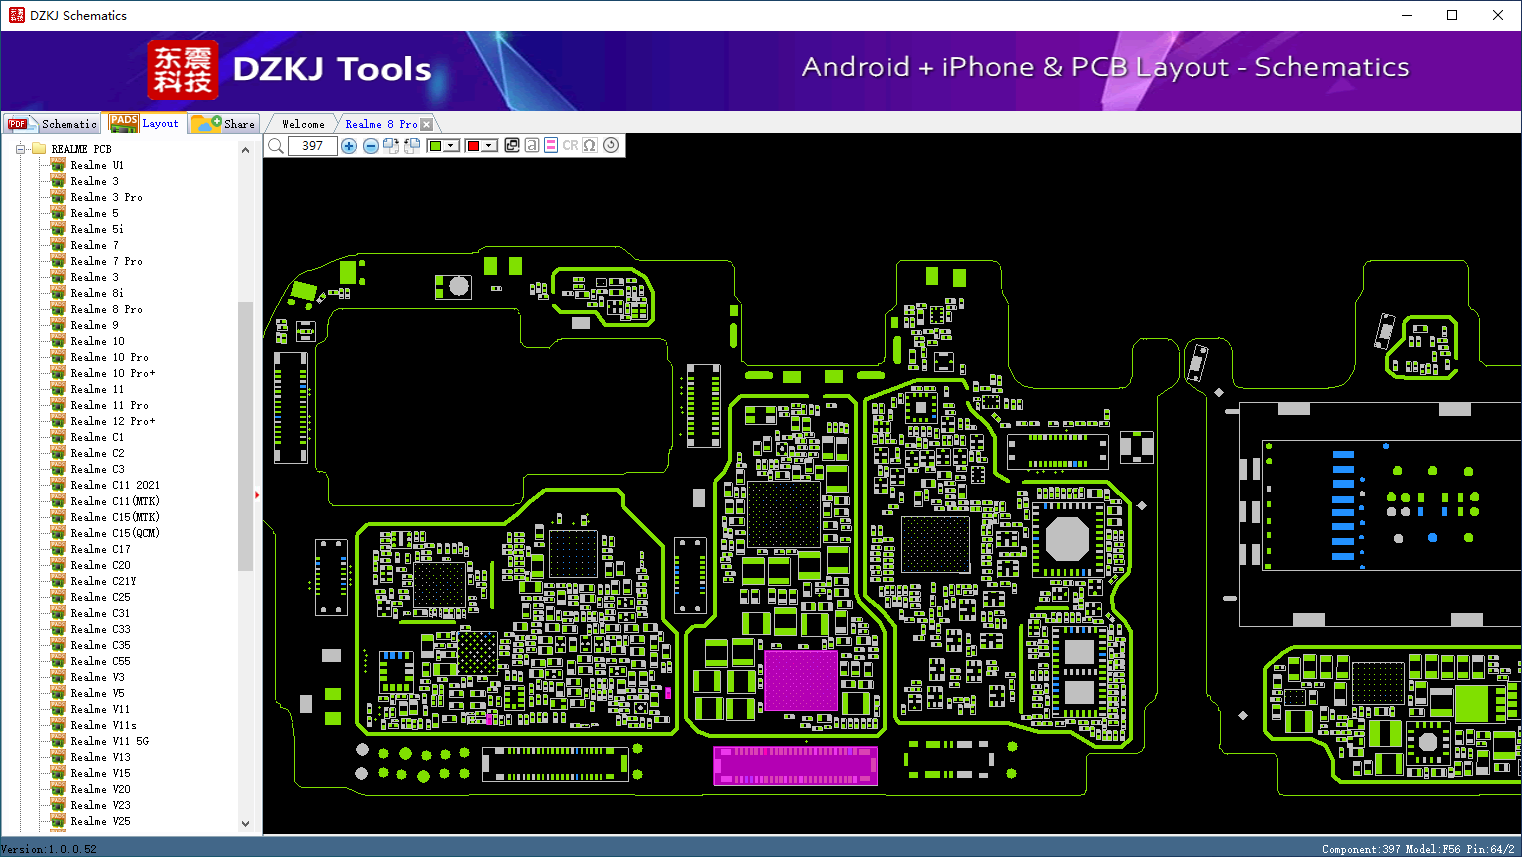Screen dimensions: 1522x857
Task: Open Realme V11 5G entry
Action: click(x=109, y=741)
